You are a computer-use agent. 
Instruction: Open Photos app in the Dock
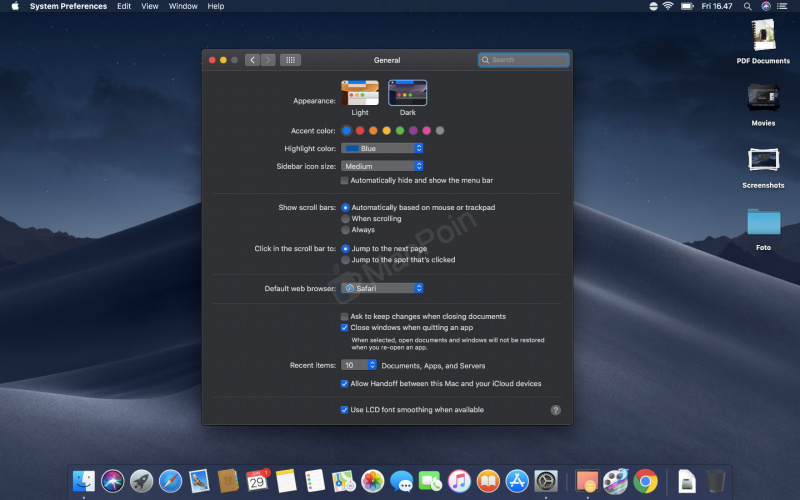coord(372,481)
